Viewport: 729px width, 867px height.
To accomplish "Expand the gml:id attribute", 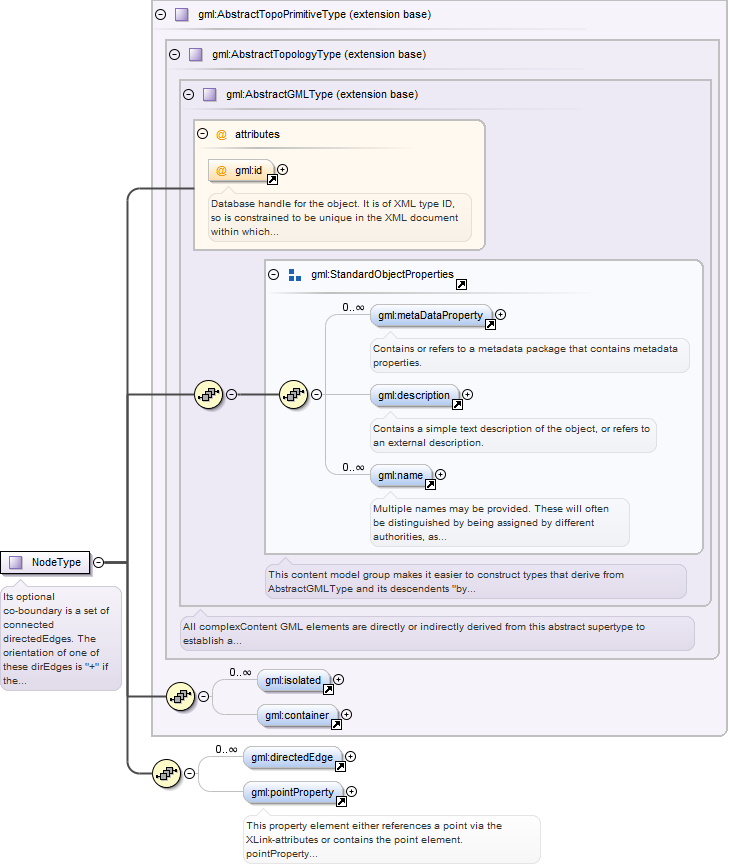I will [x=283, y=170].
